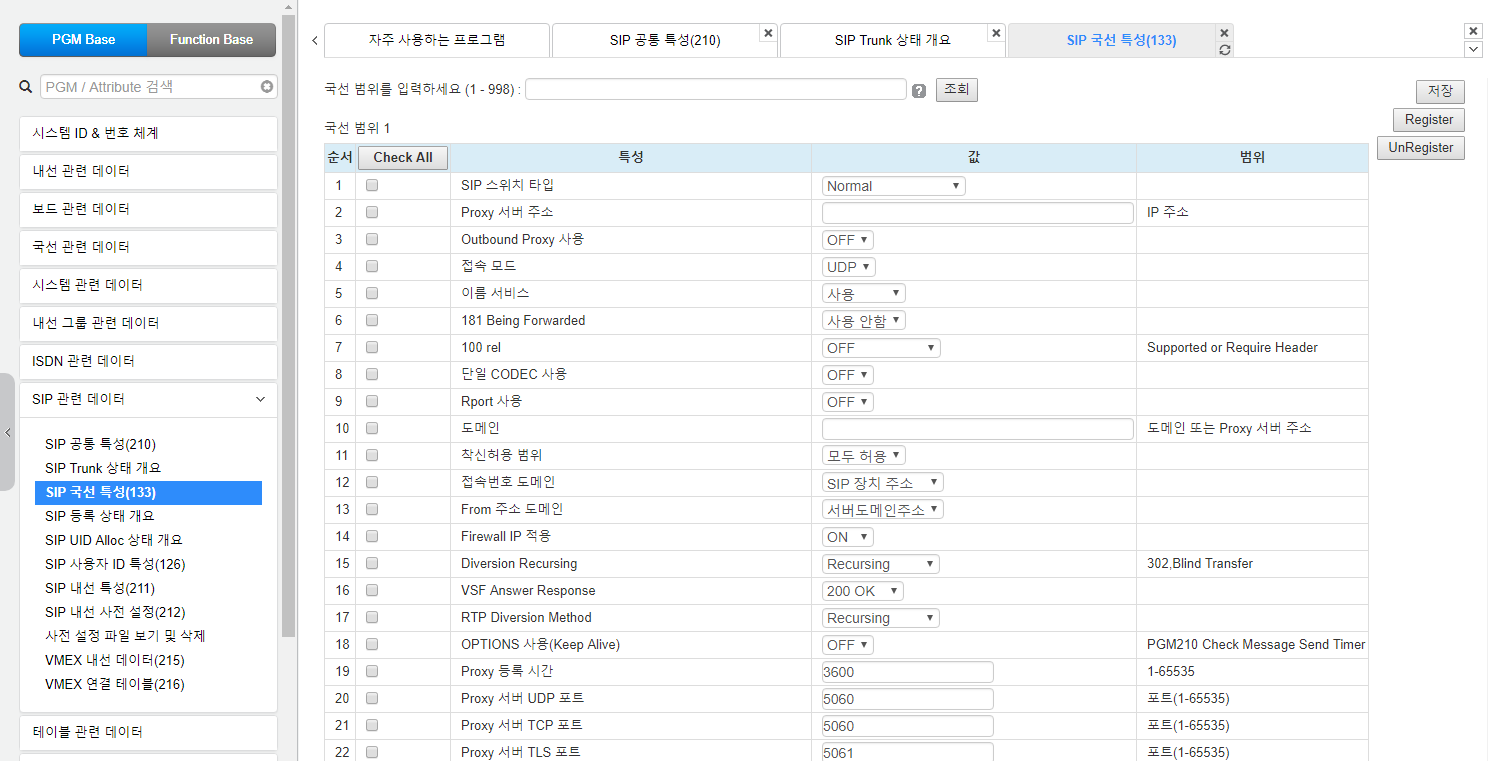Image resolution: width=1488 pixels, height=761 pixels.
Task: Open the 접속번호 도메인 dropdown
Action: click(x=883, y=483)
